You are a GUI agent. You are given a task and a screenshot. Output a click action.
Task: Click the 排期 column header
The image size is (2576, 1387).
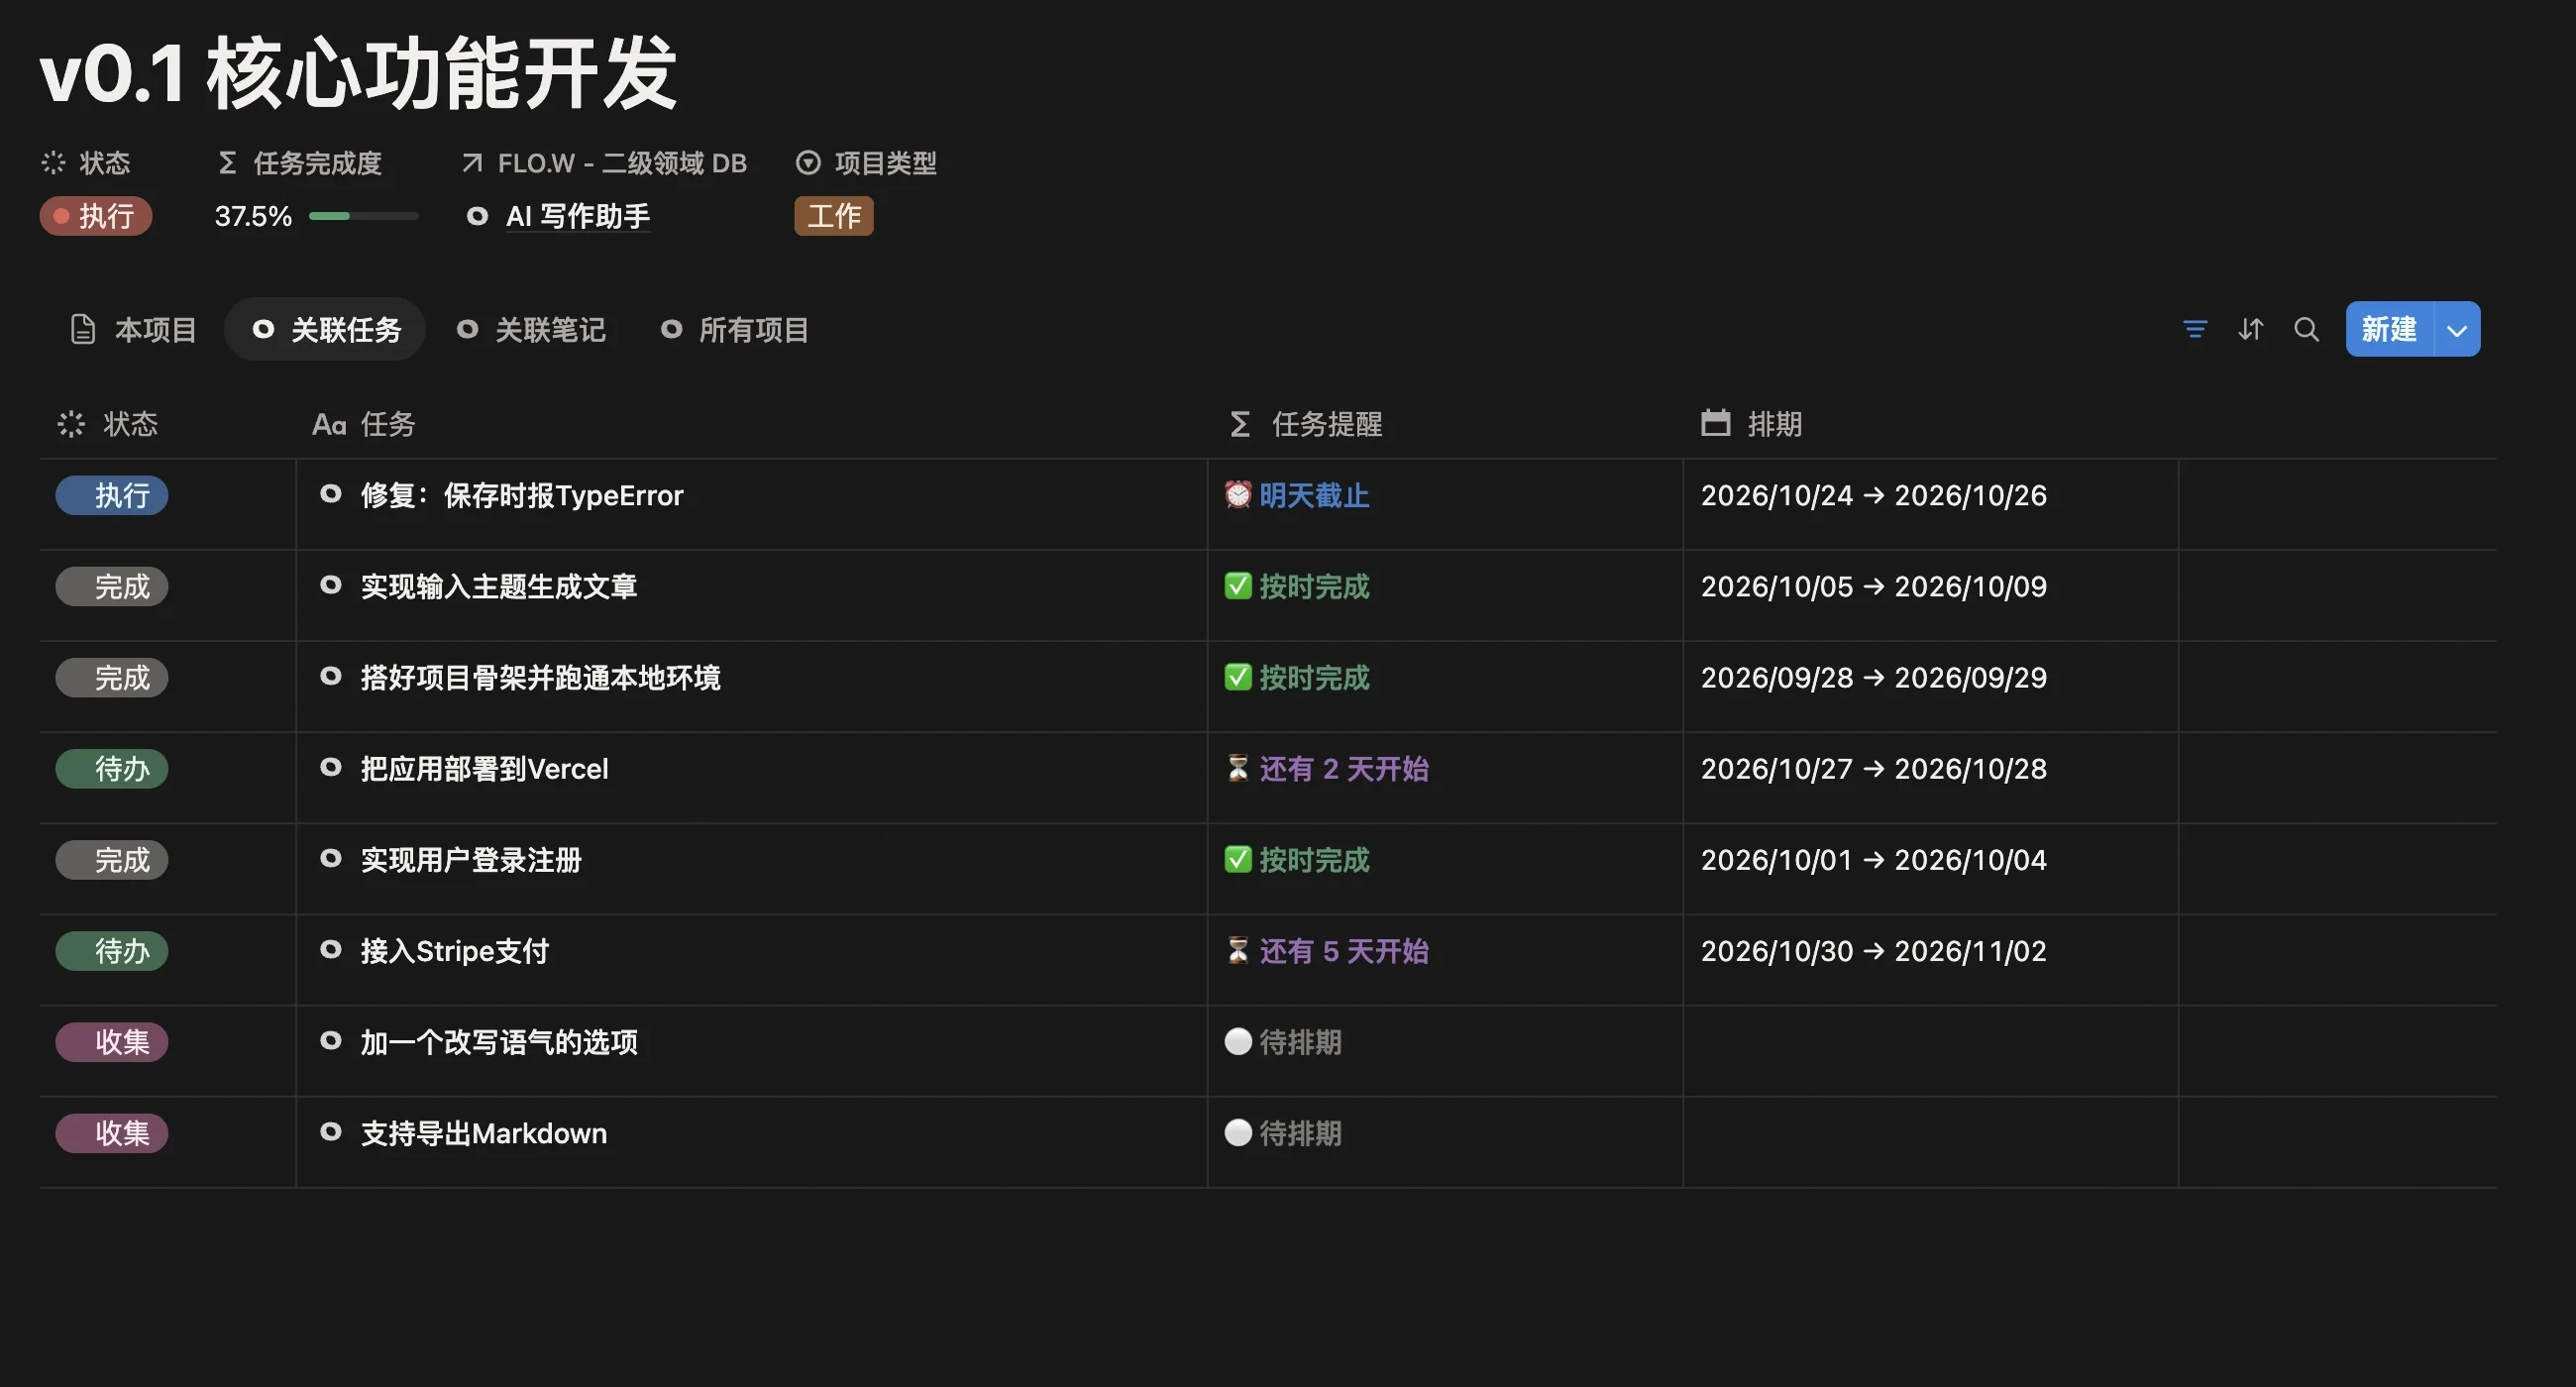1751,424
